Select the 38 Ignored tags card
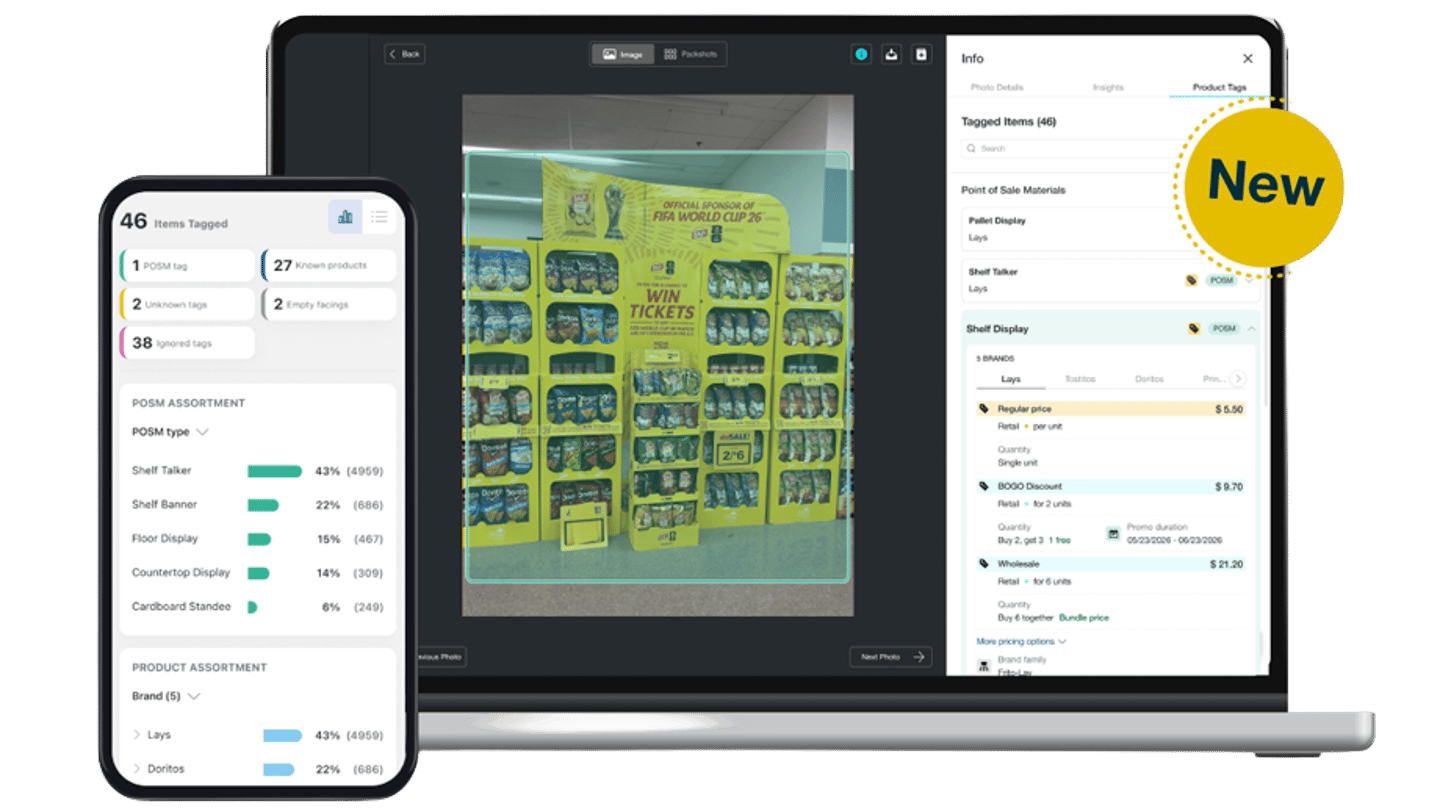This screenshot has height=809, width=1440. coord(187,343)
